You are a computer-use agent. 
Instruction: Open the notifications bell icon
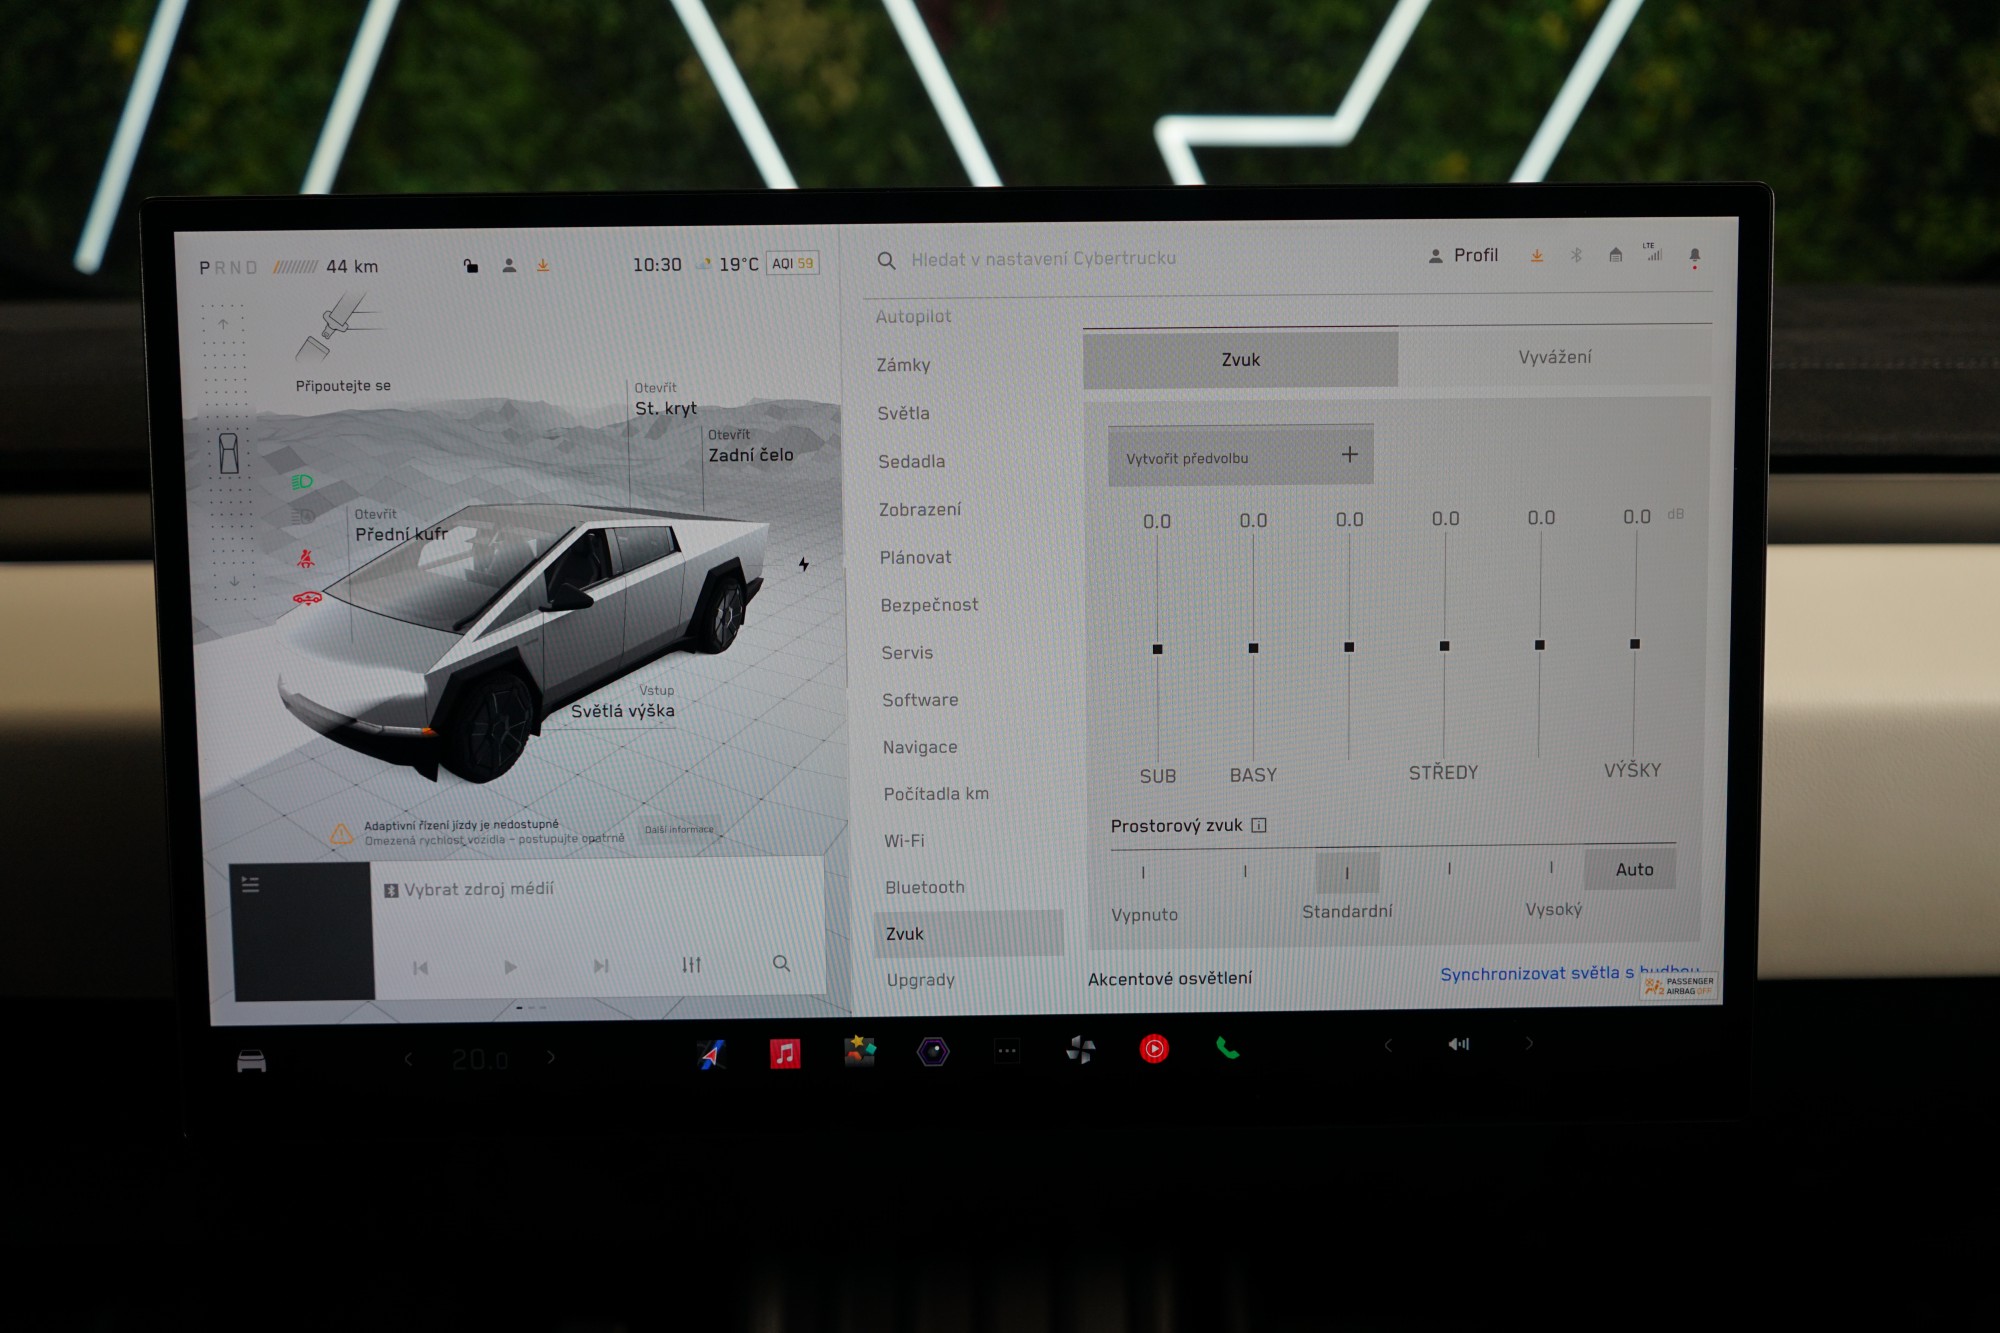click(1694, 255)
